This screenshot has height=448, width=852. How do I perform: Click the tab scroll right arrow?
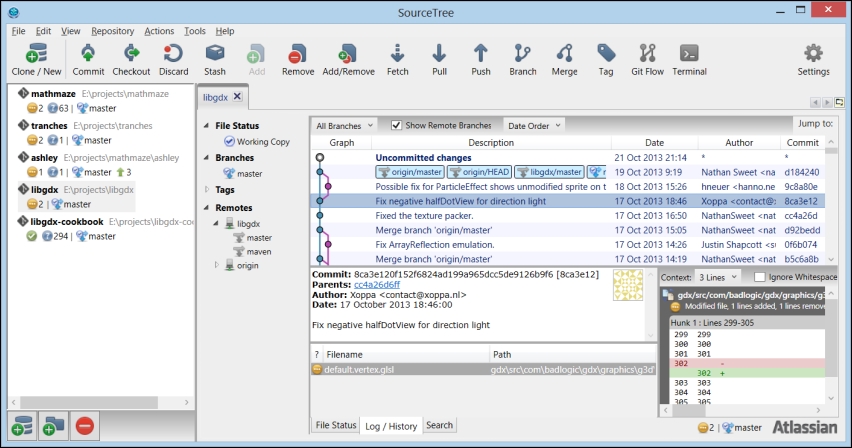(827, 102)
